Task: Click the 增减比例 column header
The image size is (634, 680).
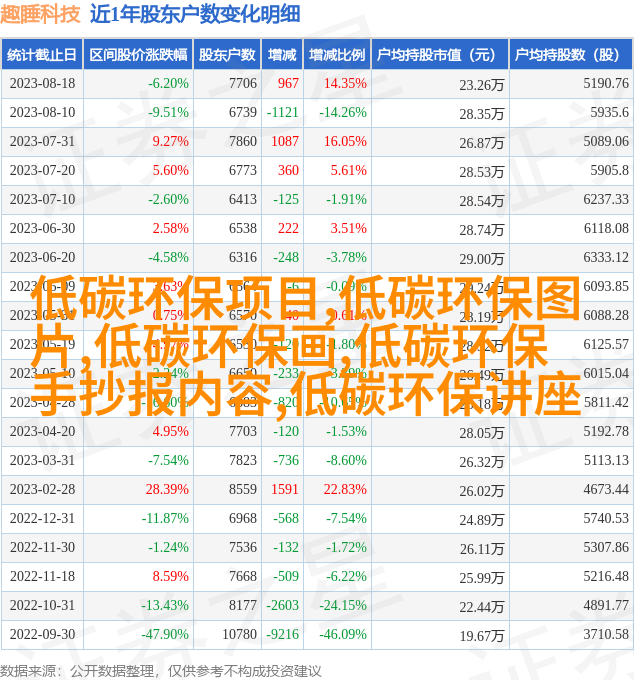Action: [x=337, y=55]
